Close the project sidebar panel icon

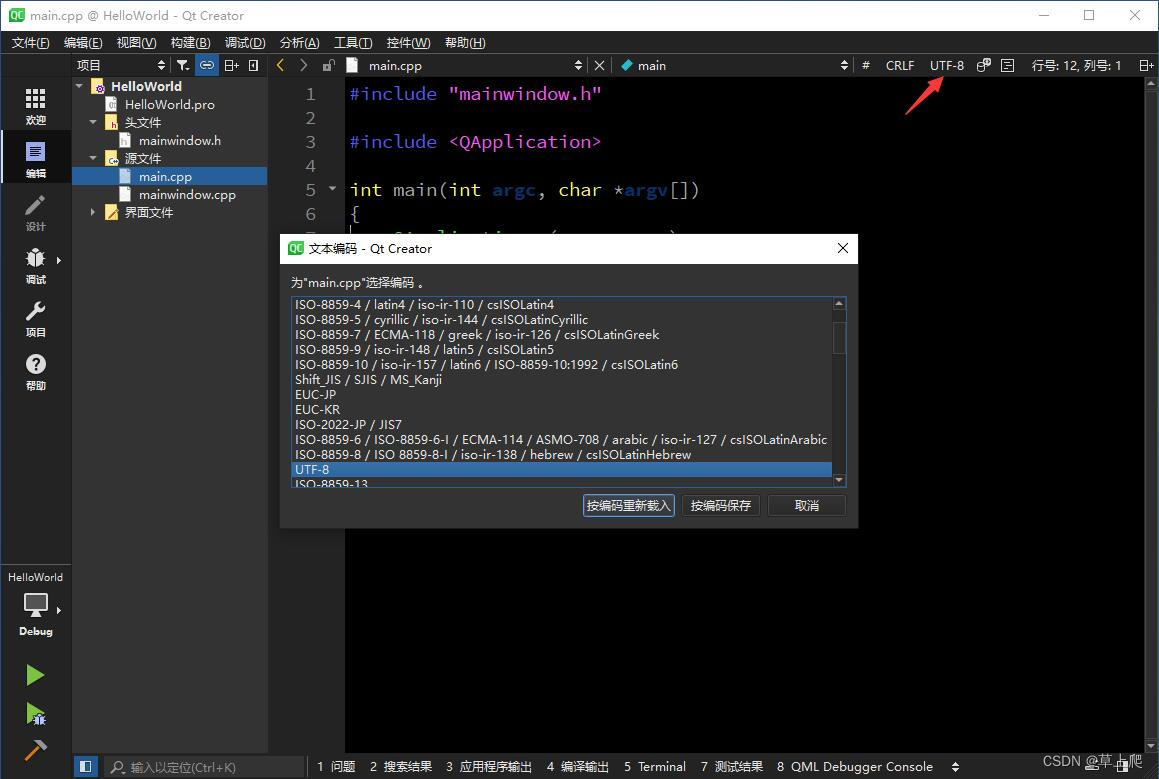pos(254,66)
